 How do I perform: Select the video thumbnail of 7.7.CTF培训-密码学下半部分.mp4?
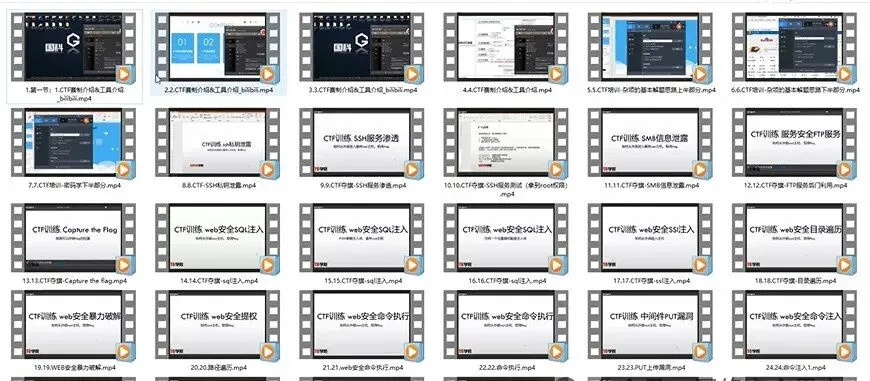[73, 143]
